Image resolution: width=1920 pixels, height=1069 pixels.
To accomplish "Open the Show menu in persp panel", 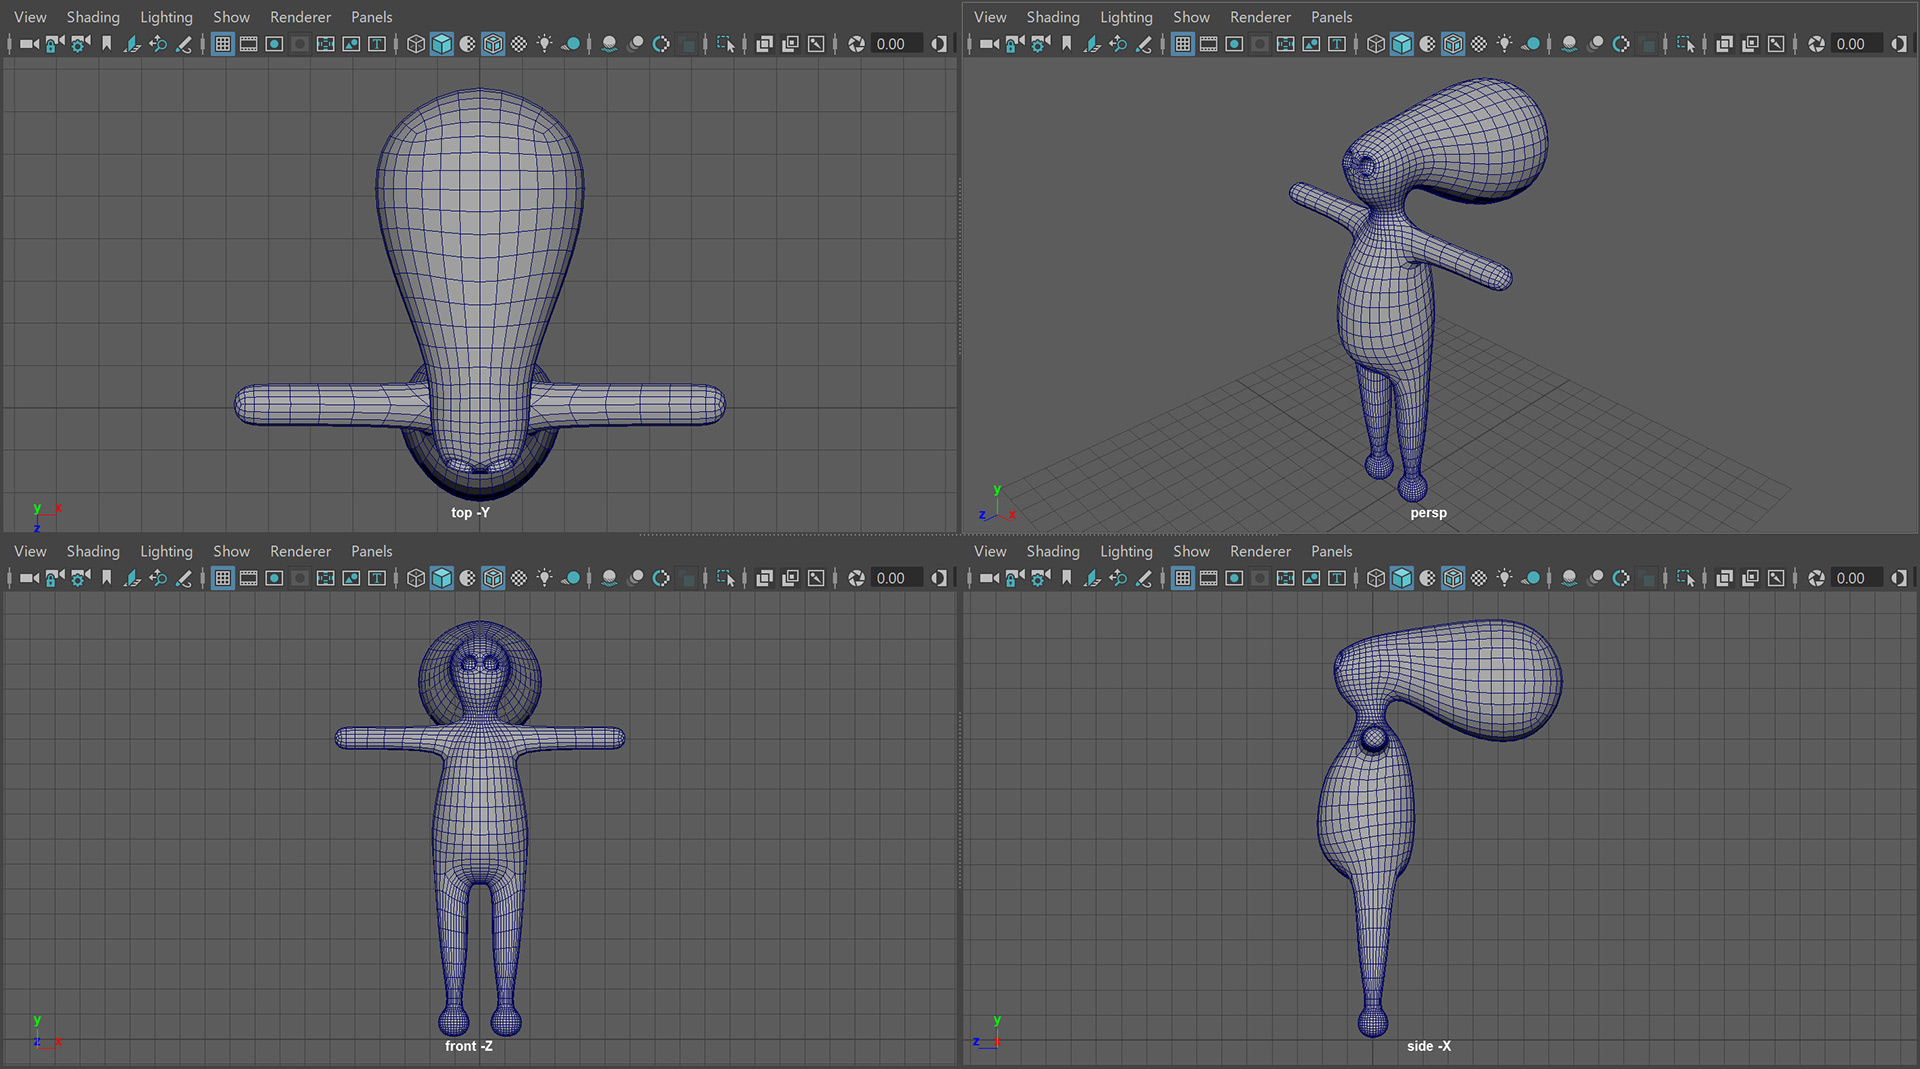I will click(x=1191, y=17).
